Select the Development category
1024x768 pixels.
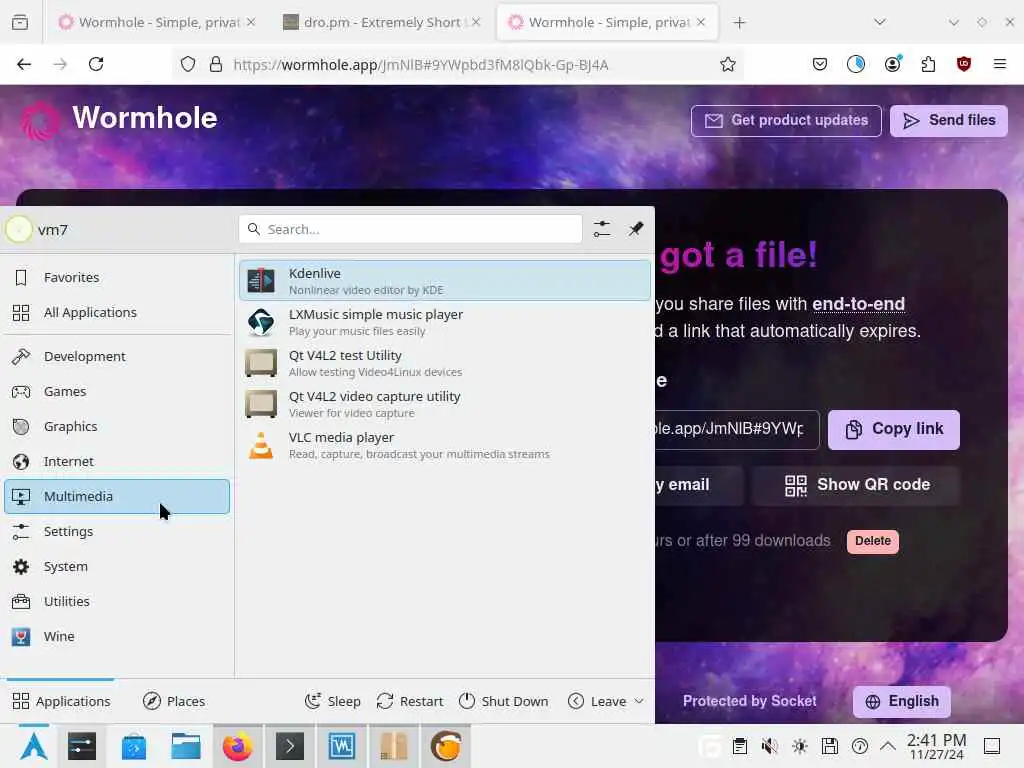(x=117, y=357)
